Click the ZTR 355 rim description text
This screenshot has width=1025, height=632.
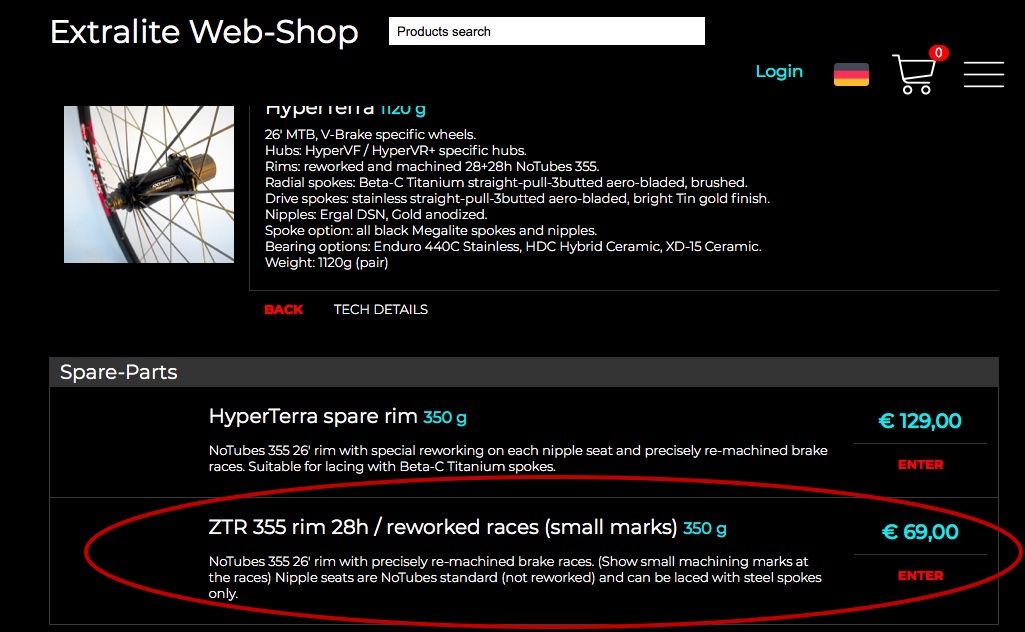(515, 577)
